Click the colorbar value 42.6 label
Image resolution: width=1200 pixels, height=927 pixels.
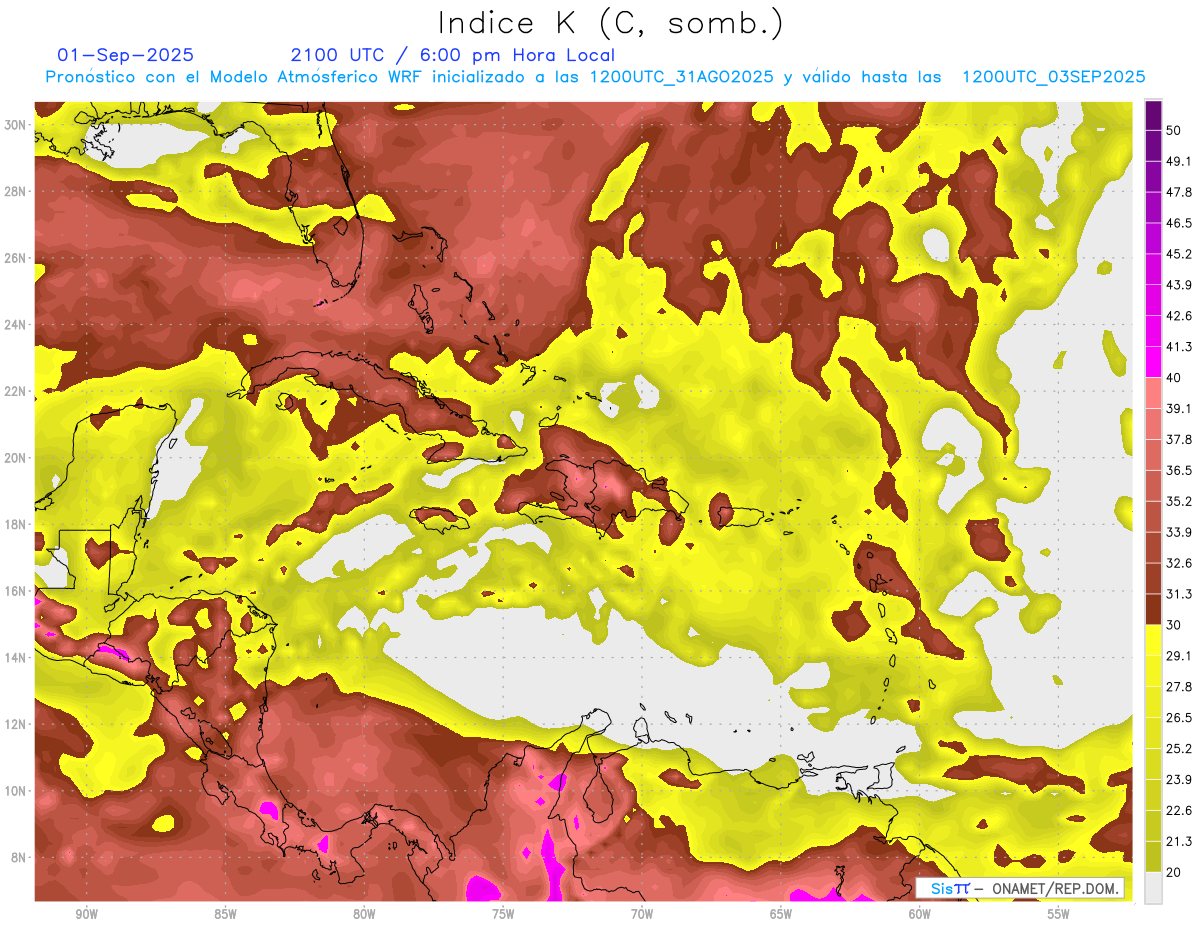[1179, 316]
